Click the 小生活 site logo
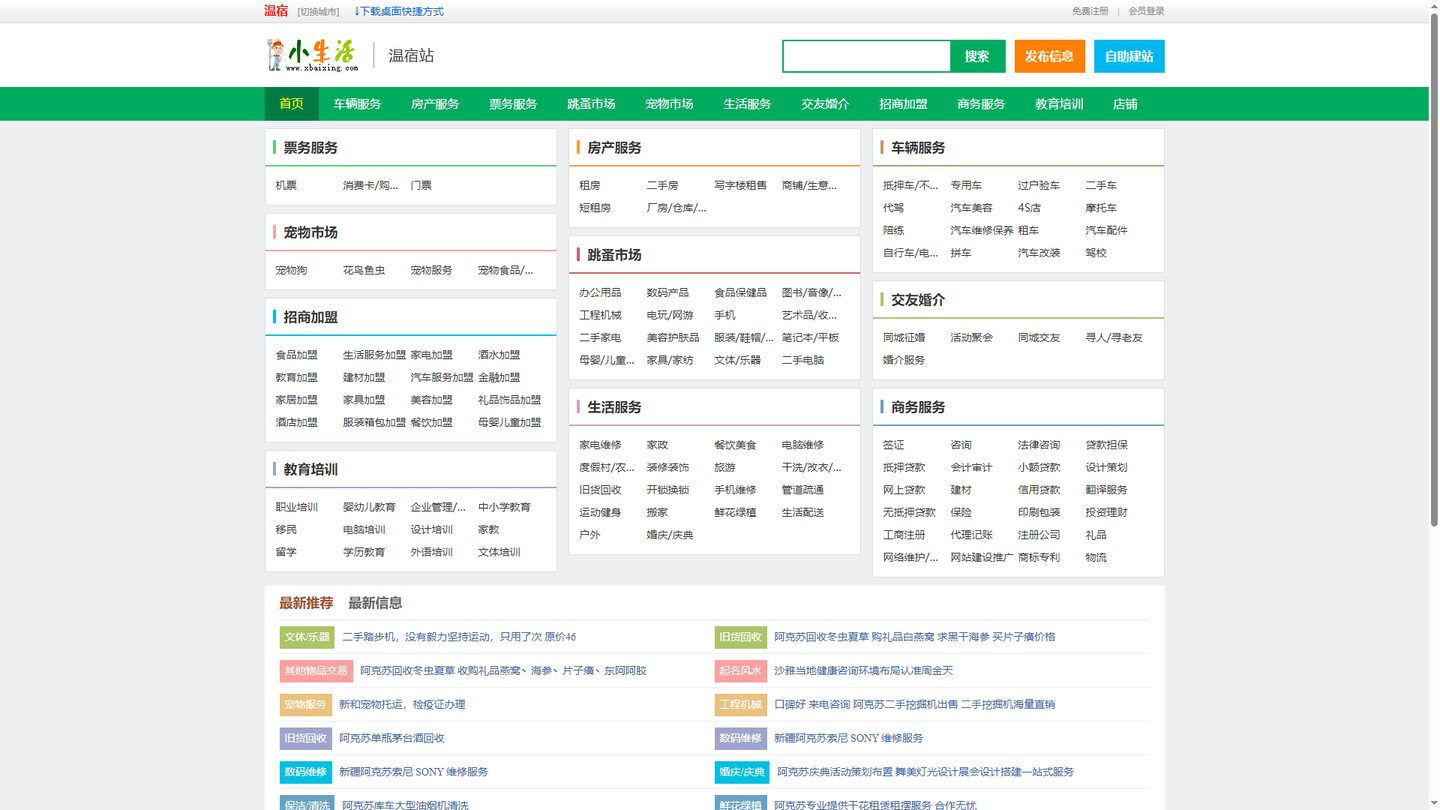This screenshot has height=810, width=1440. click(x=311, y=55)
